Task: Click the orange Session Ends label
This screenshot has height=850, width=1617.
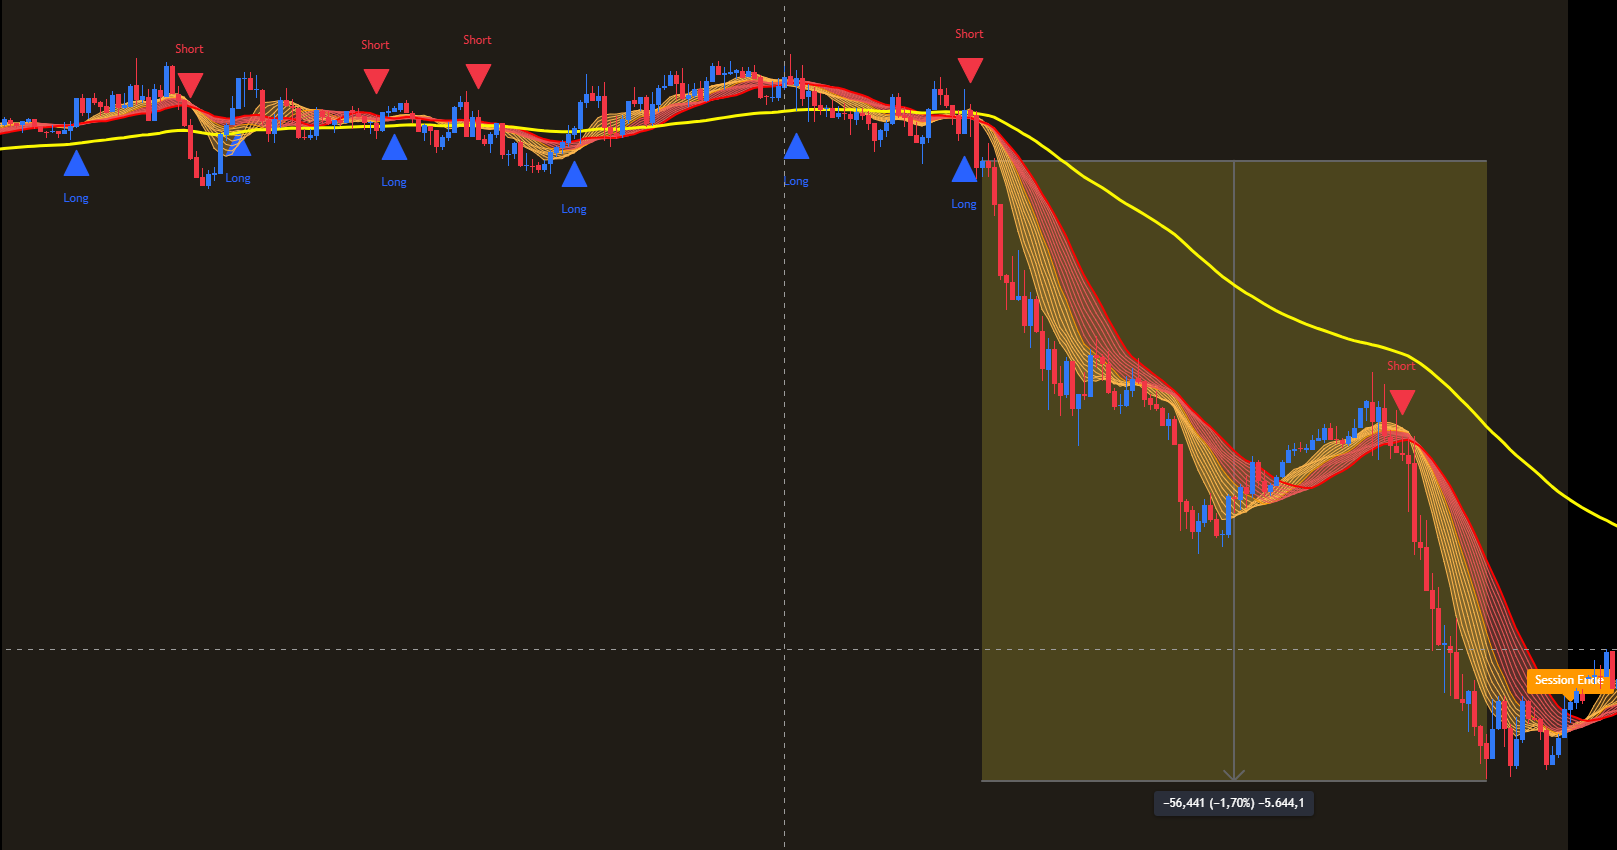Action: point(1567,680)
